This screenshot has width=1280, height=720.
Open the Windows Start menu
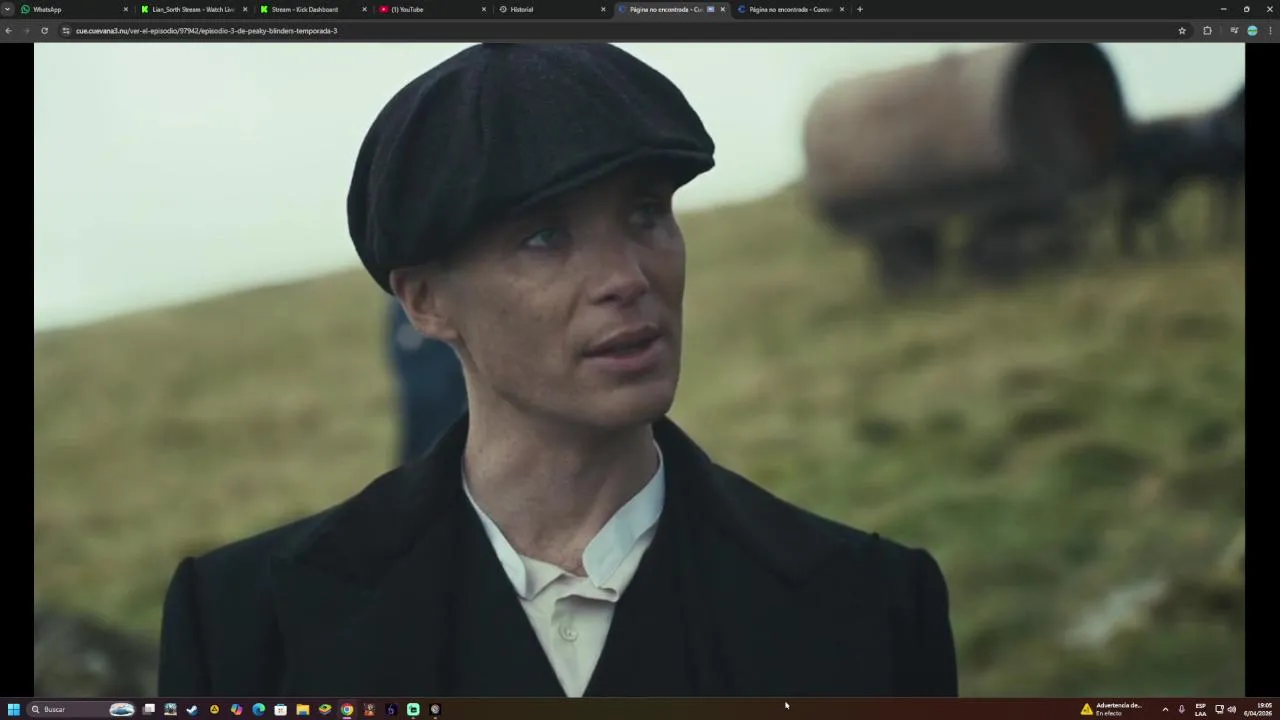pyautogui.click(x=14, y=709)
